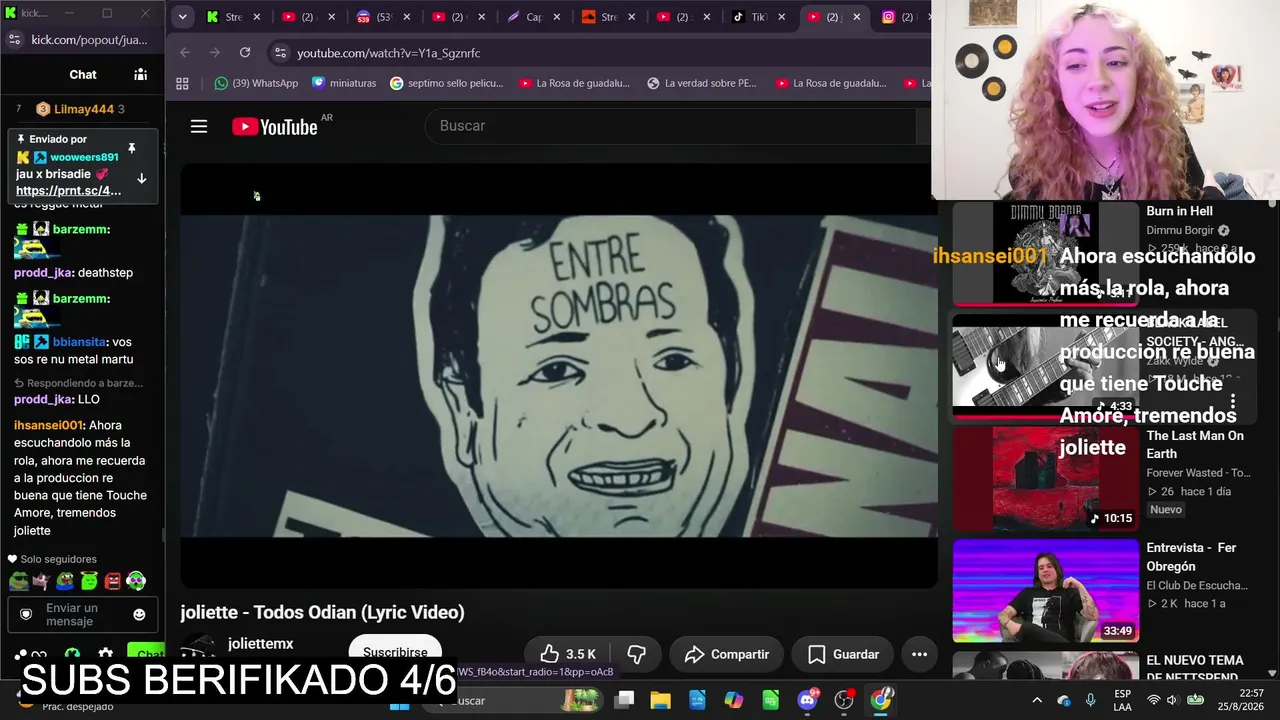Viewport: 1280px width, 720px height.
Task: Click the joliette lyric video player
Action: click(x=558, y=377)
